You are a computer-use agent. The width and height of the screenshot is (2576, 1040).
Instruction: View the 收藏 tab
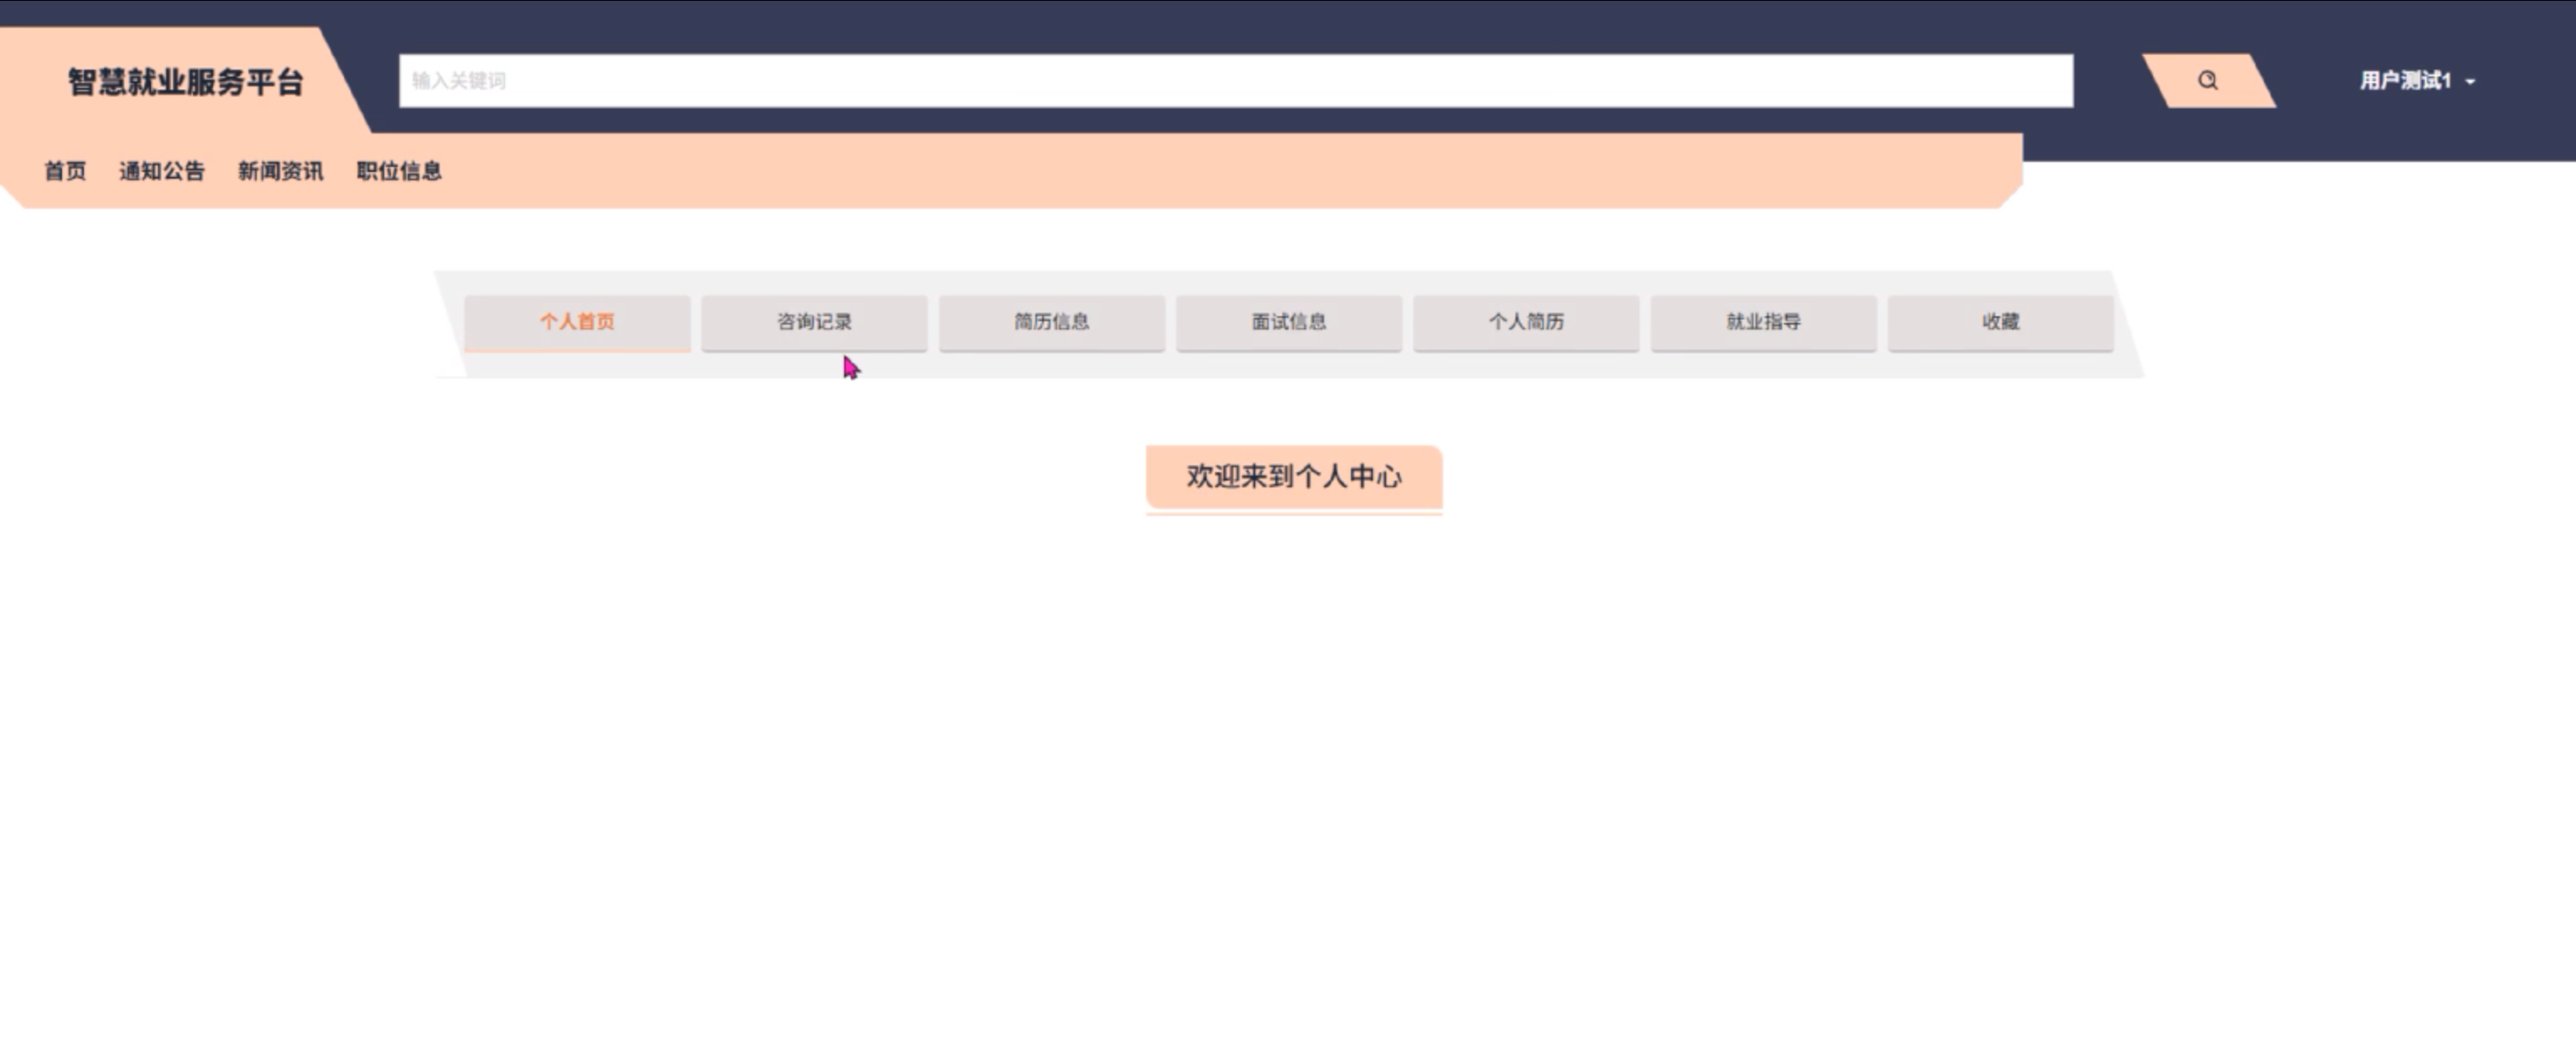pyautogui.click(x=2000, y=322)
